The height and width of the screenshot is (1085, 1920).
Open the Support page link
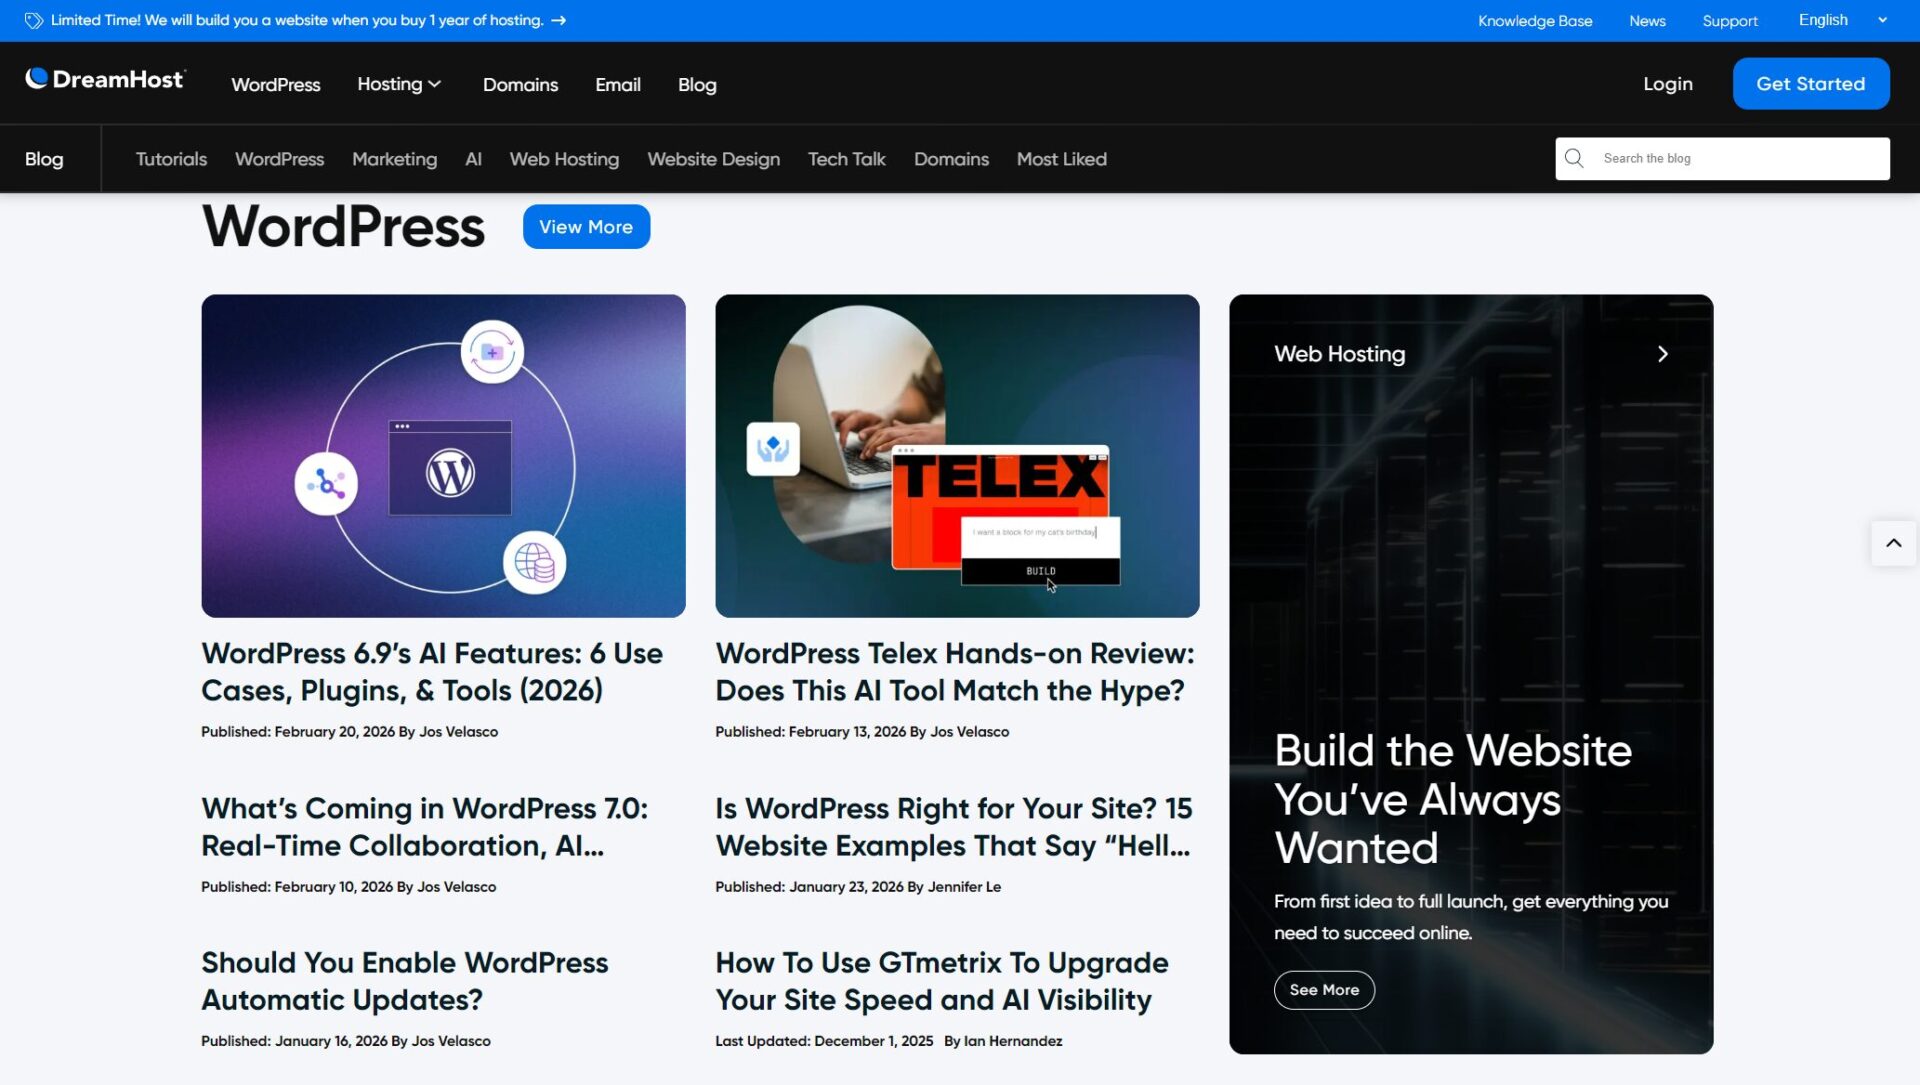[1730, 20]
